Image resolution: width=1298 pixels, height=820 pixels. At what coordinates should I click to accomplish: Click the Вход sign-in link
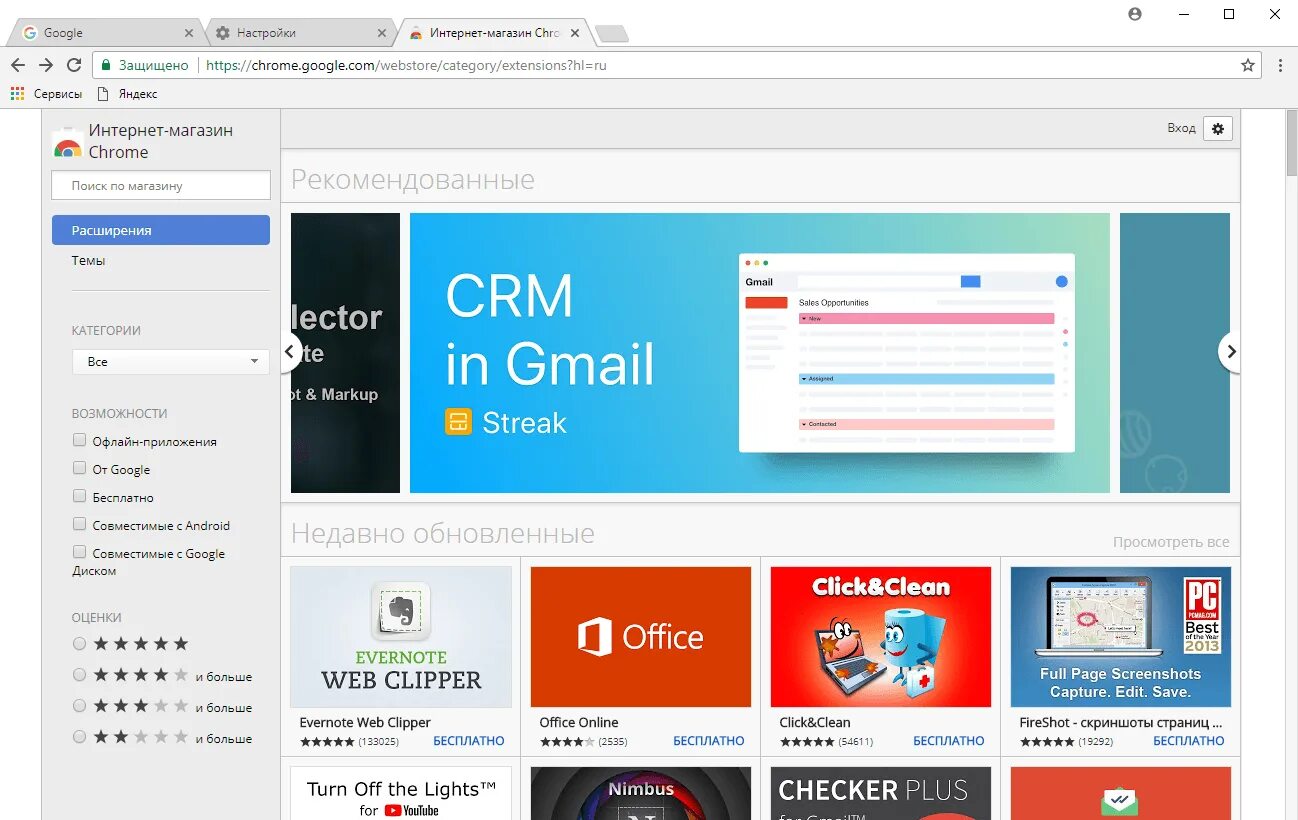click(x=1181, y=128)
